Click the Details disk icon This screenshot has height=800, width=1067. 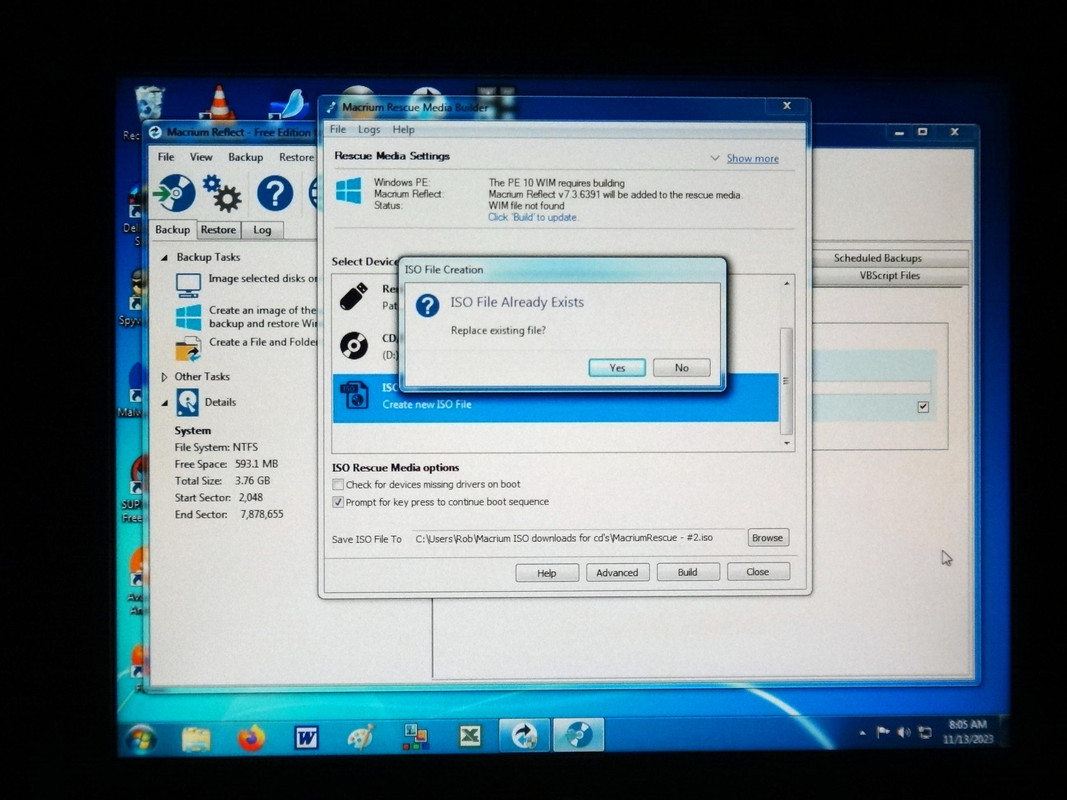(x=187, y=402)
